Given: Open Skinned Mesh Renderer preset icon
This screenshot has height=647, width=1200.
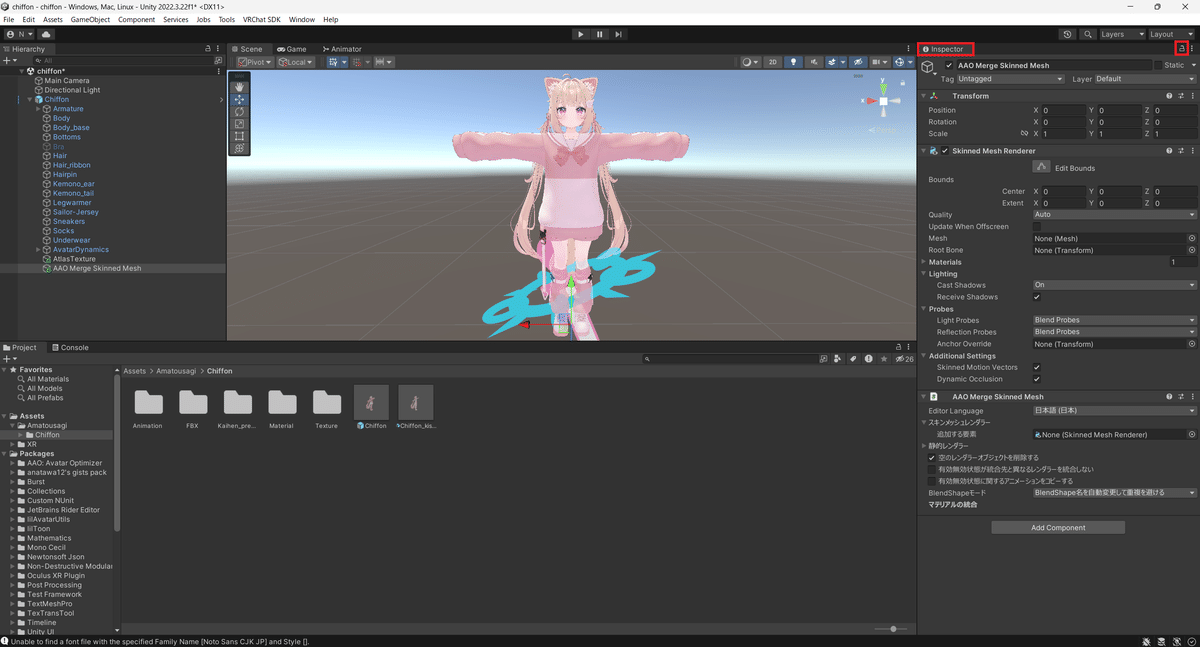Looking at the screenshot, I should click(x=1179, y=151).
